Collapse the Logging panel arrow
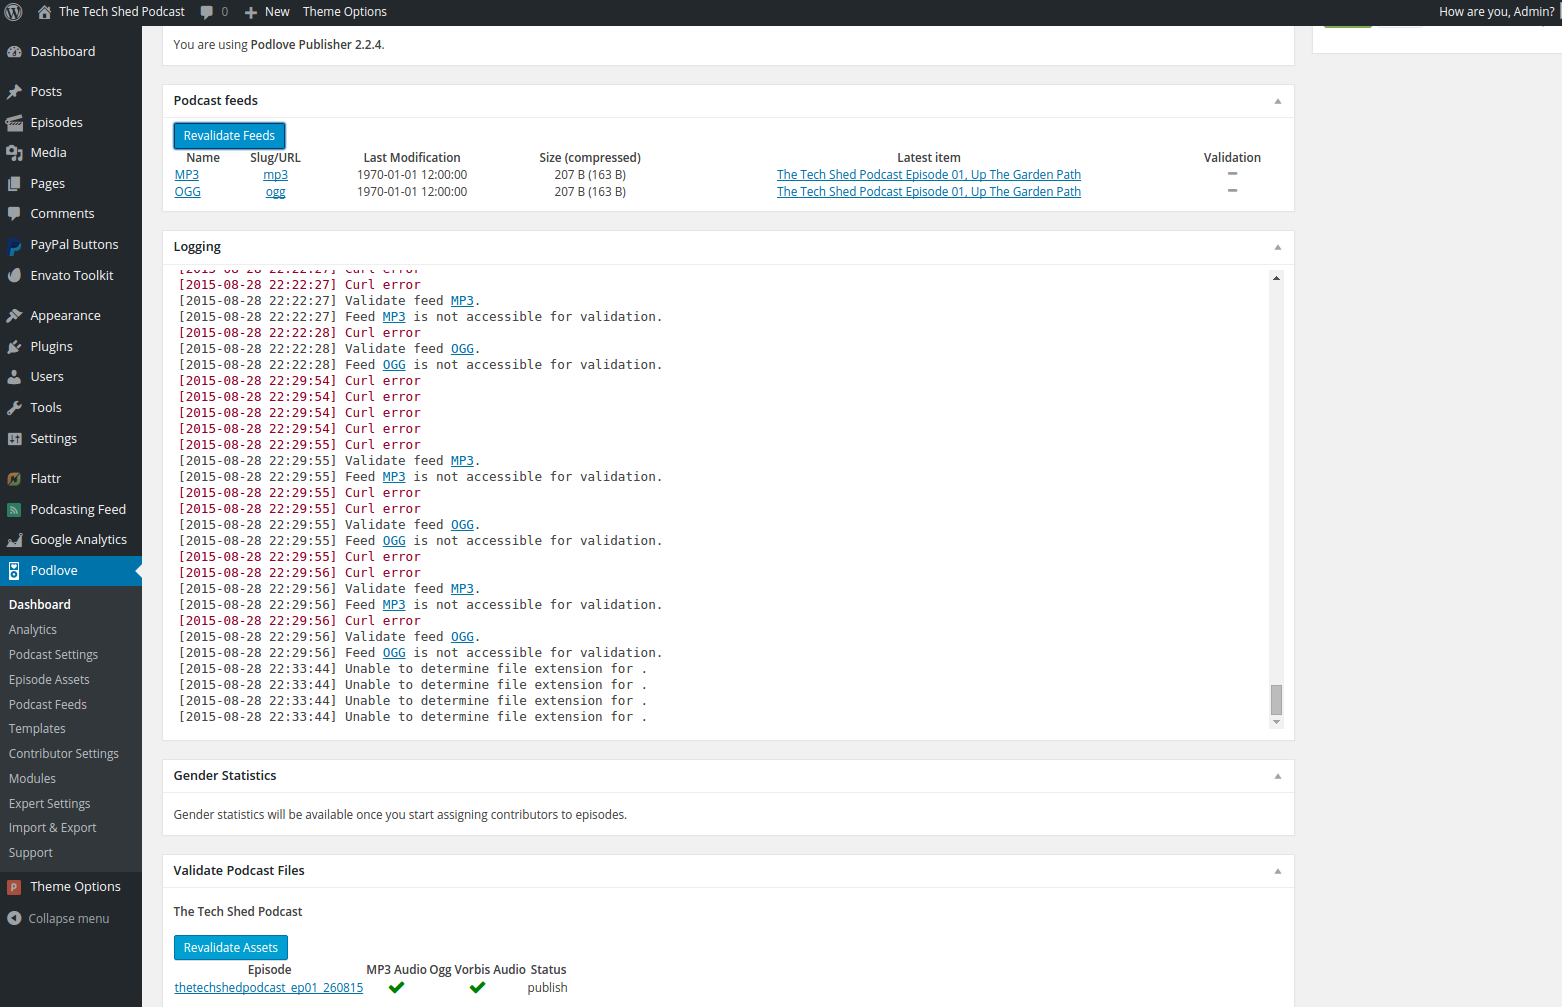The image size is (1562, 1007). click(1277, 247)
